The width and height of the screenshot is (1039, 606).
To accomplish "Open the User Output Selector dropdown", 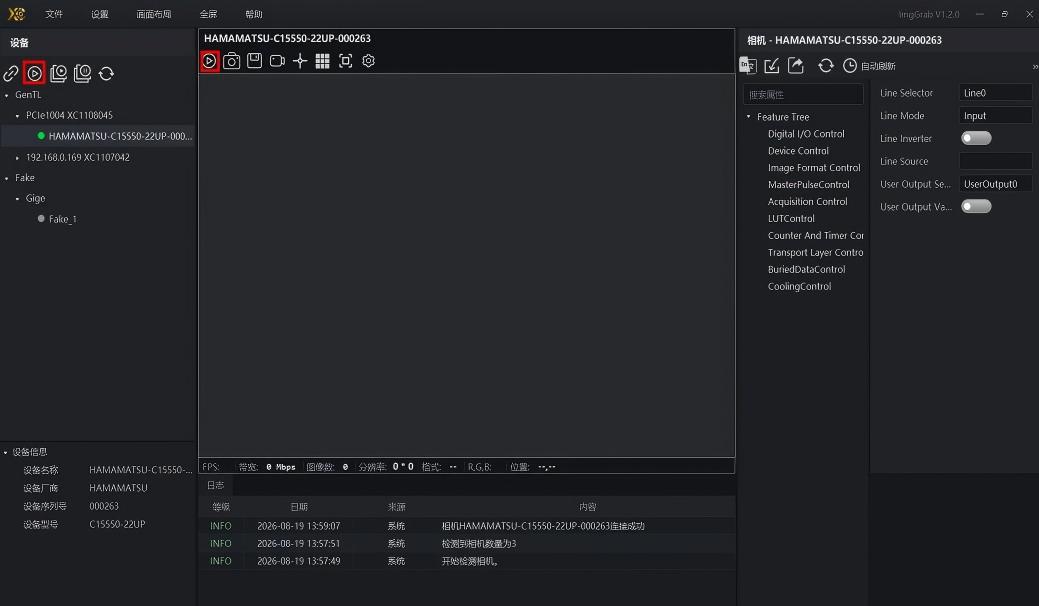I will click(x=995, y=183).
